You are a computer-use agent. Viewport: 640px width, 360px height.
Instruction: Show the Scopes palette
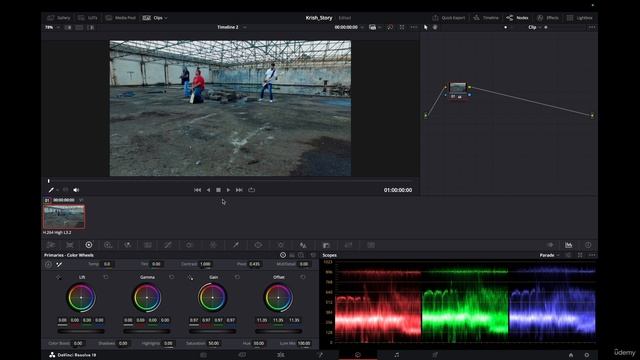569,245
